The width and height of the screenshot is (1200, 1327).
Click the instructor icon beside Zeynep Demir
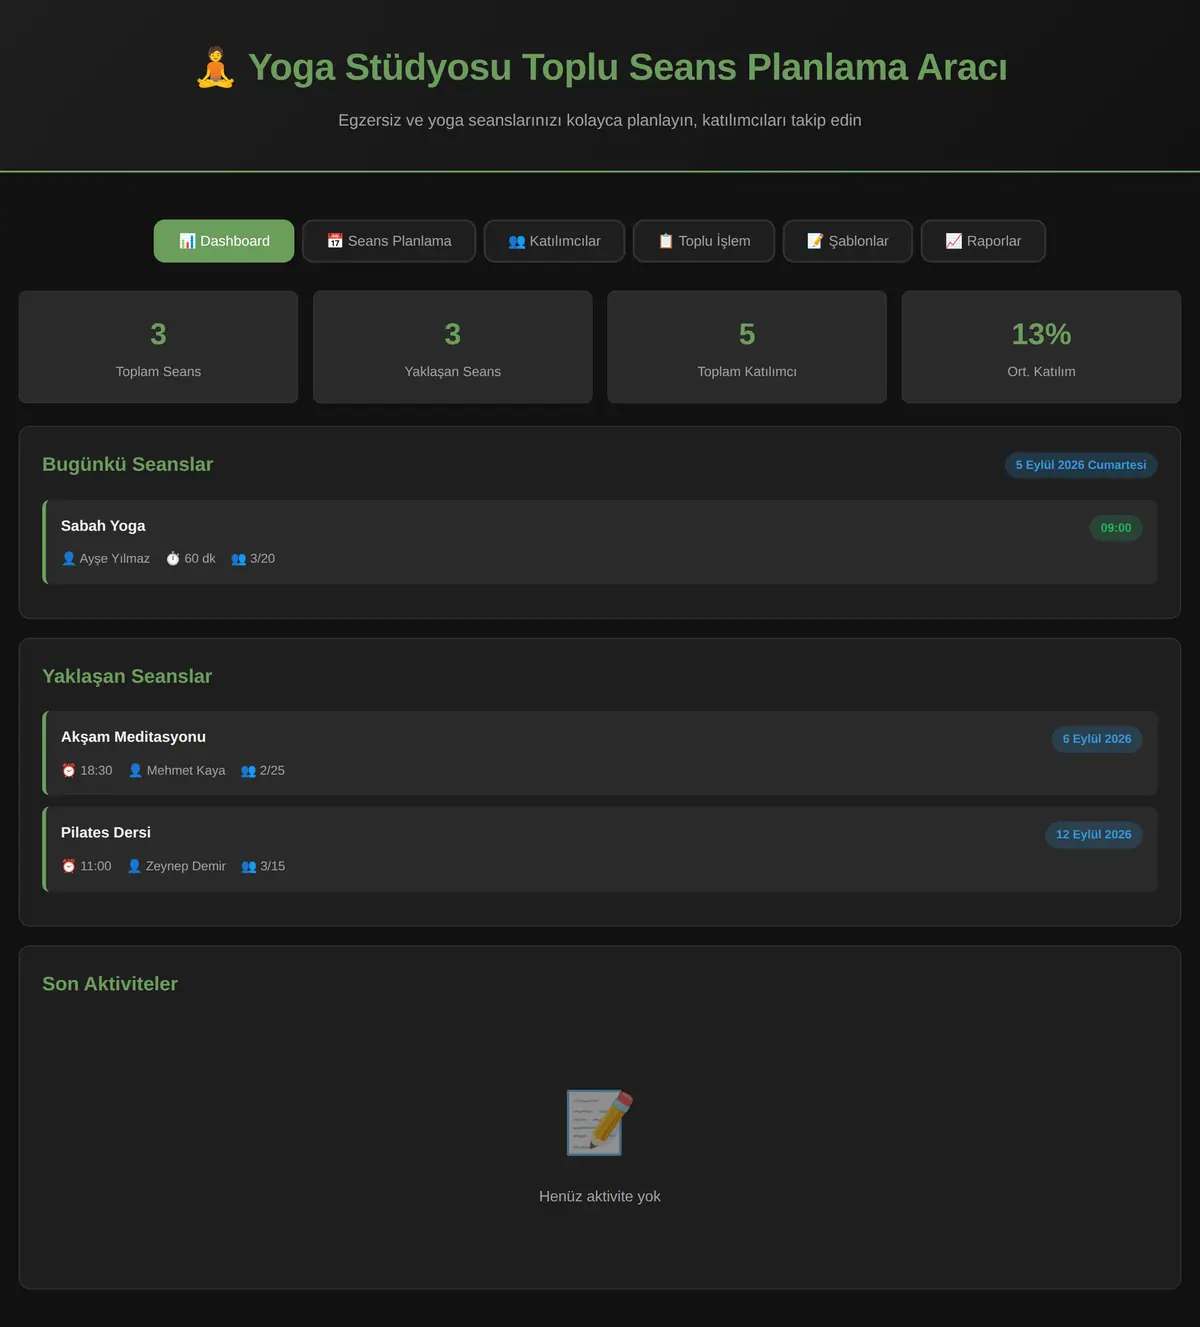135,866
